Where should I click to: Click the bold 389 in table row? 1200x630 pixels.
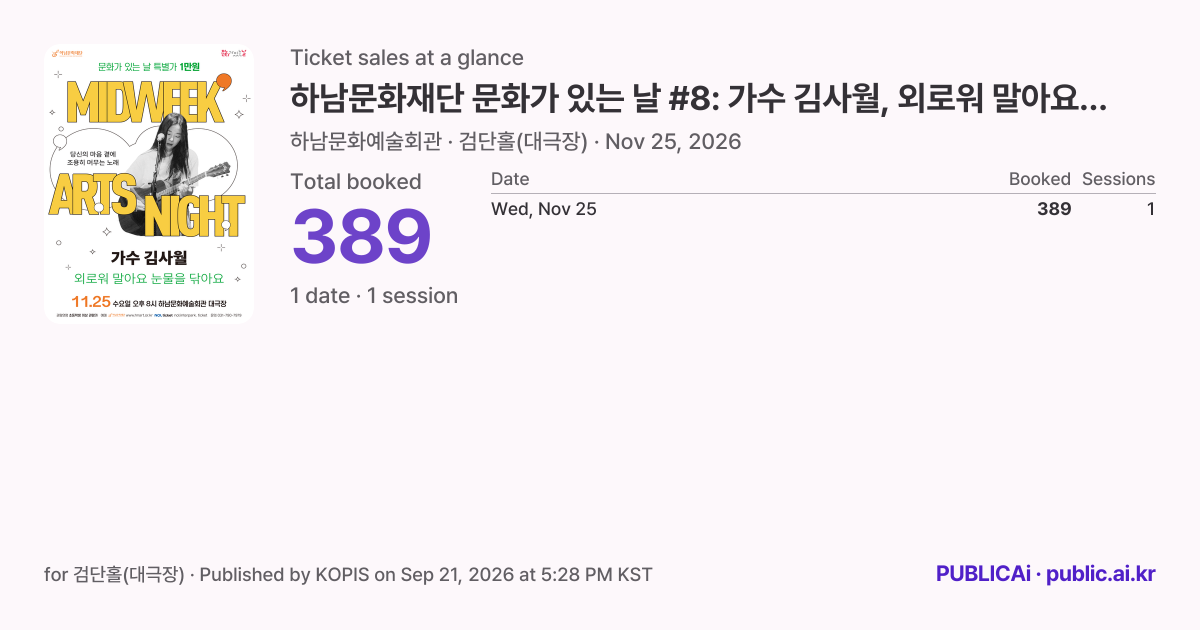tap(1054, 209)
